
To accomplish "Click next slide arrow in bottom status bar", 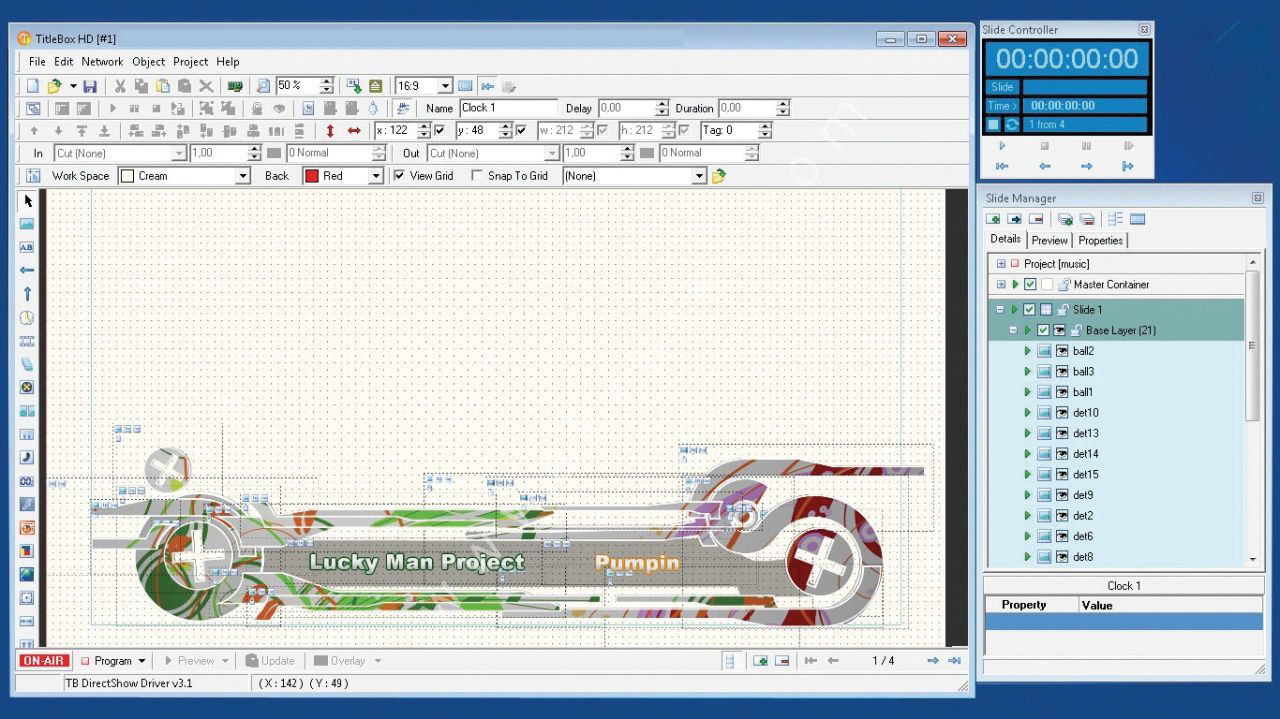I will [932, 661].
